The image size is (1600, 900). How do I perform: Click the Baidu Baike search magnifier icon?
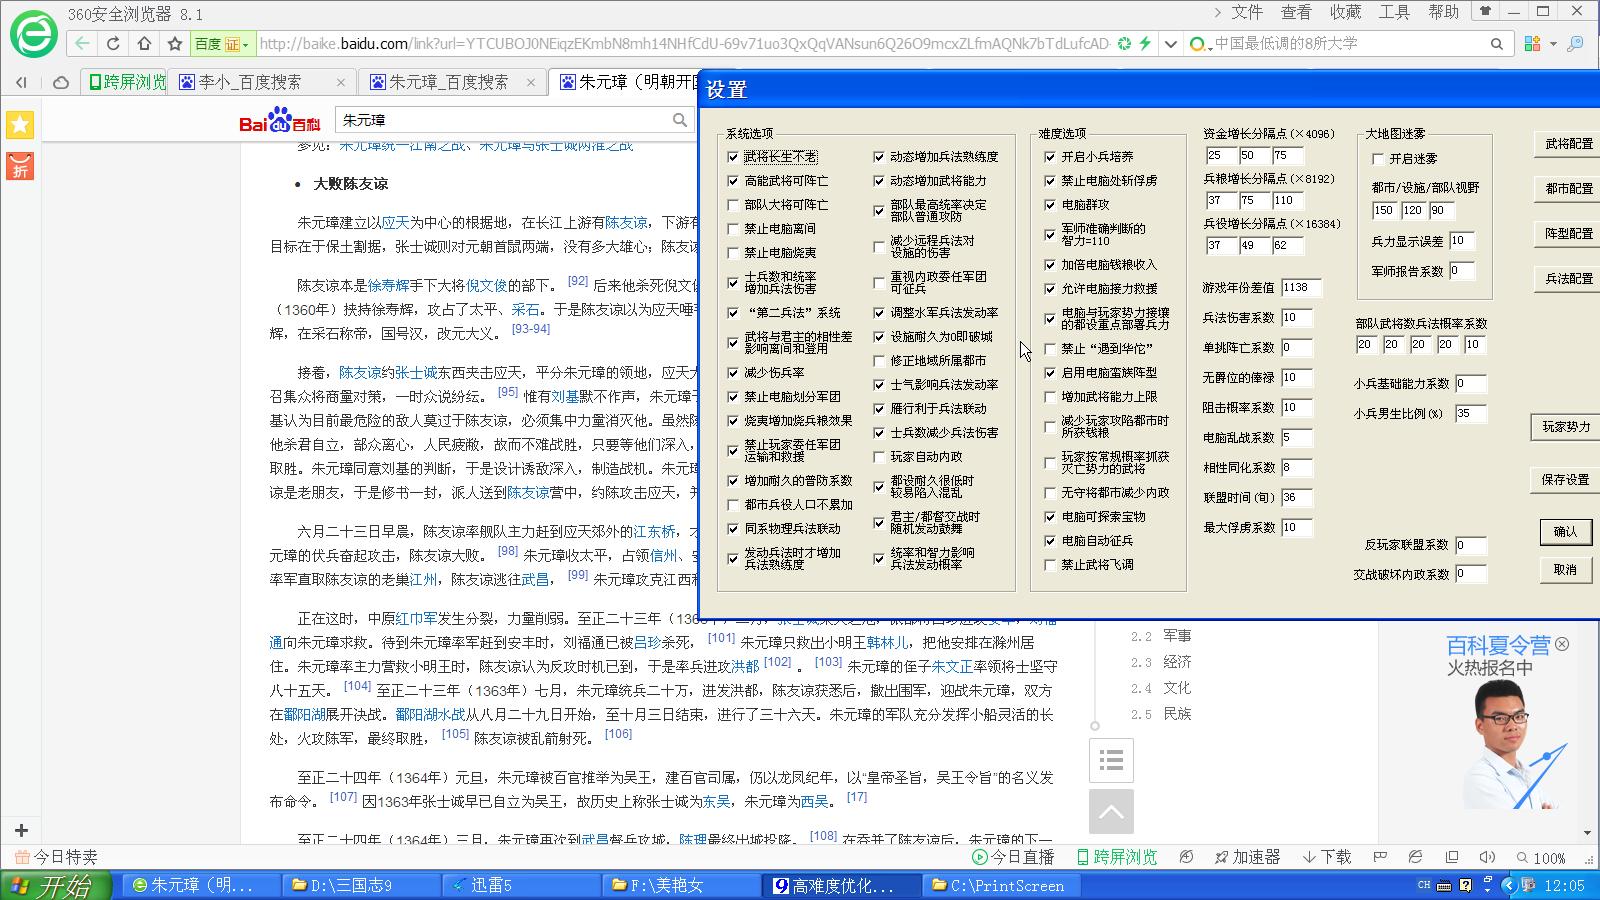coord(680,120)
